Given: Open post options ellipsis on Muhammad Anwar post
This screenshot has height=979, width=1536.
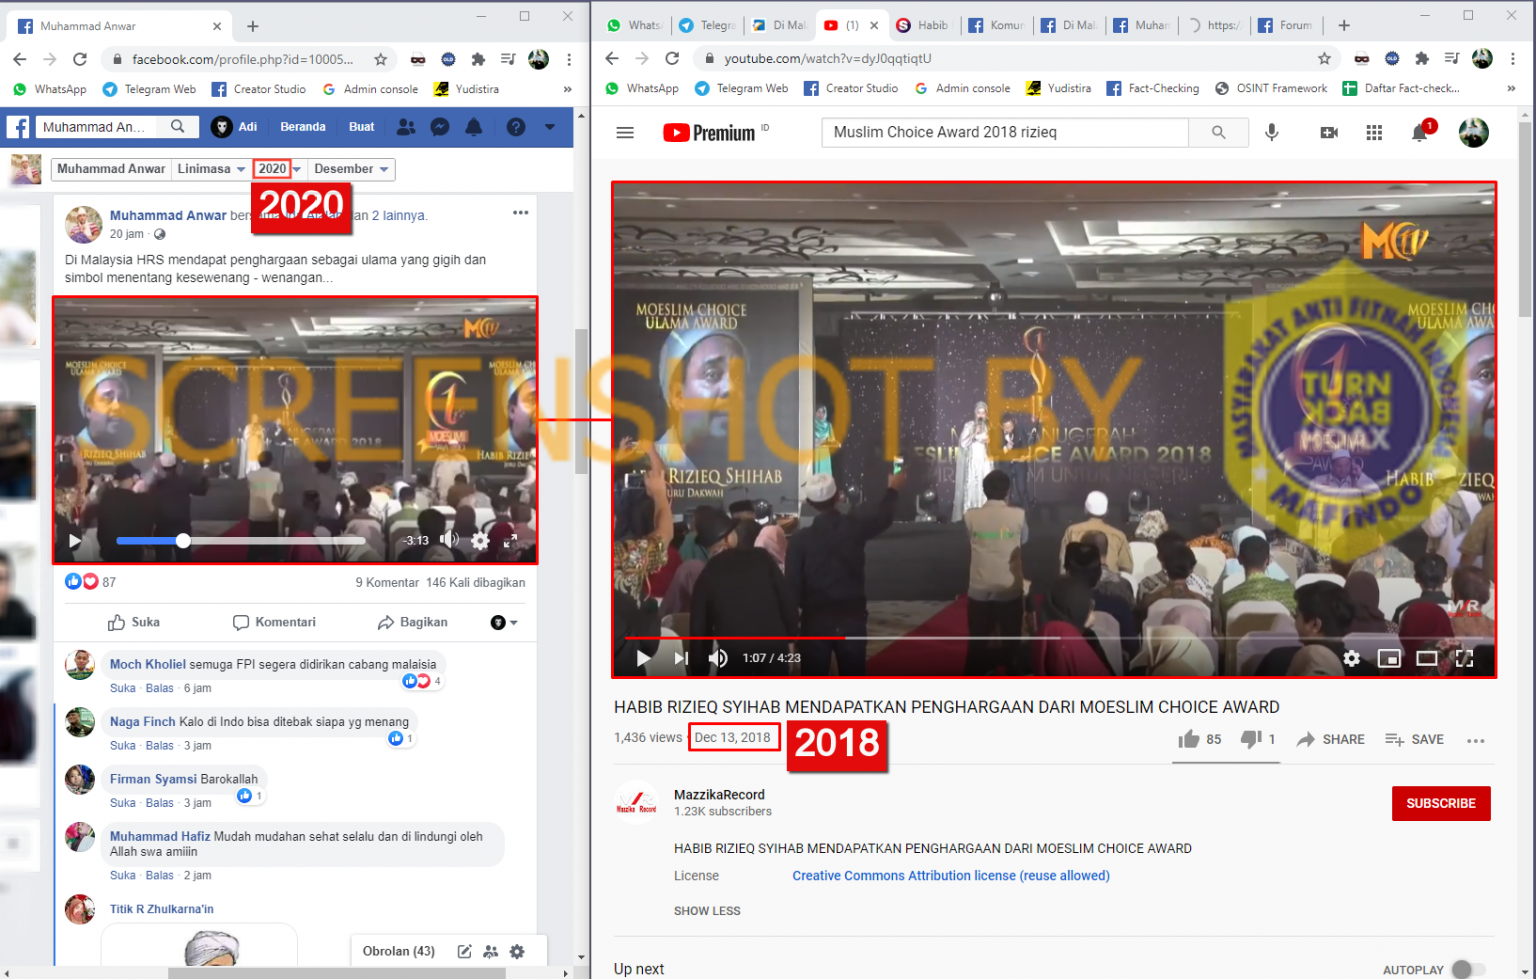Looking at the screenshot, I should 520,212.
